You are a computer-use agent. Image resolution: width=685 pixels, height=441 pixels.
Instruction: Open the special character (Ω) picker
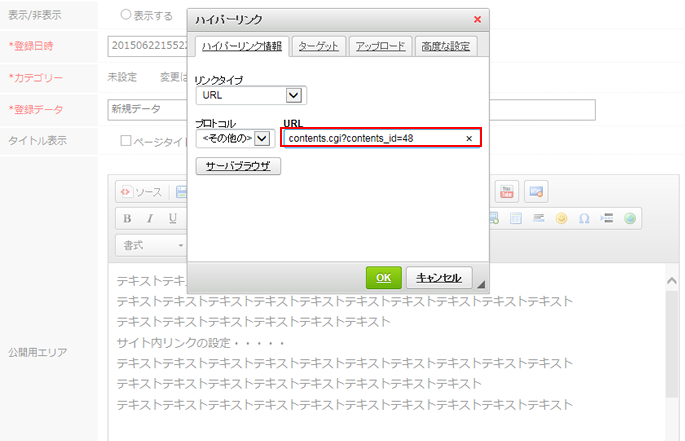584,218
